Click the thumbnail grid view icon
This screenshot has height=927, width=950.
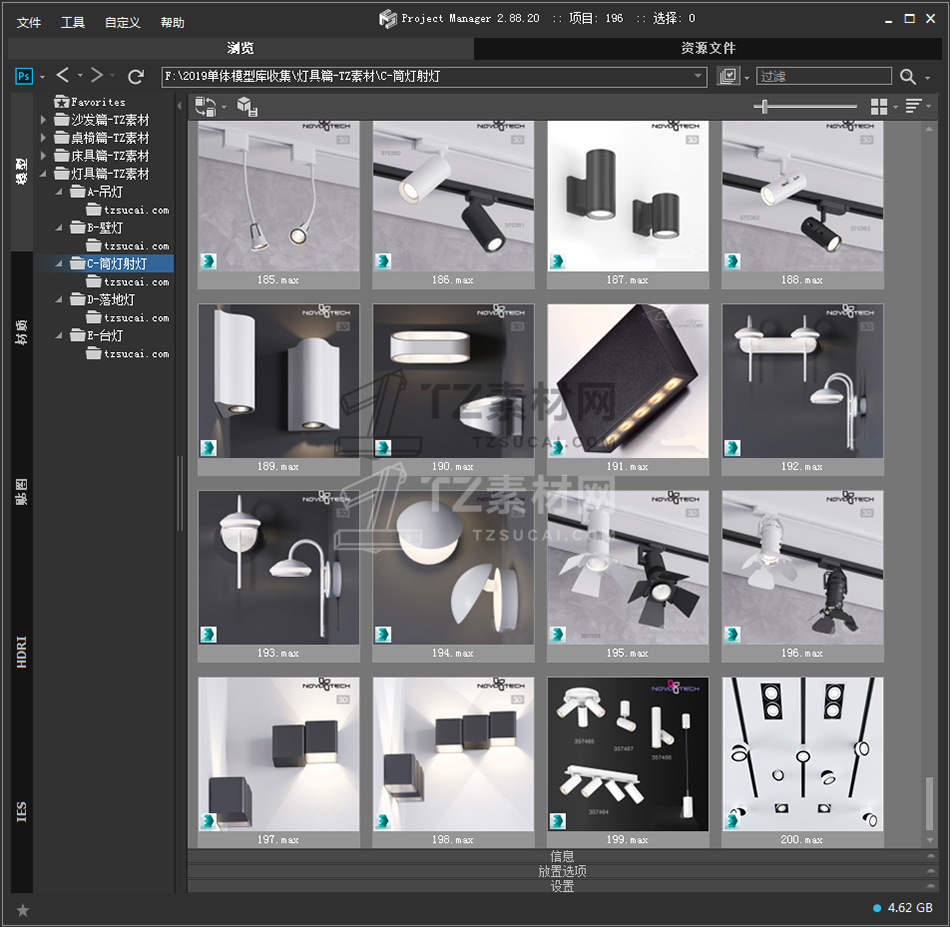tap(879, 106)
